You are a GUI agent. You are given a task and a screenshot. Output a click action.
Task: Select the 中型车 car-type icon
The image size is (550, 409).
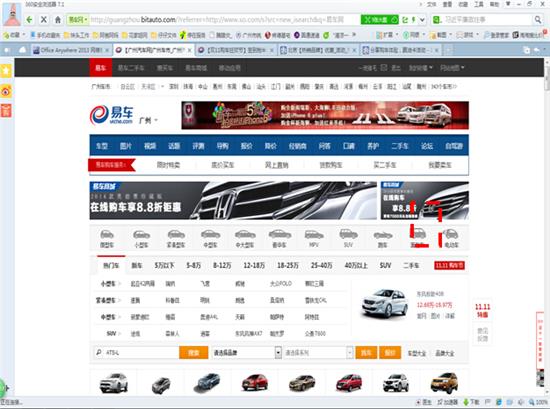click(x=210, y=238)
